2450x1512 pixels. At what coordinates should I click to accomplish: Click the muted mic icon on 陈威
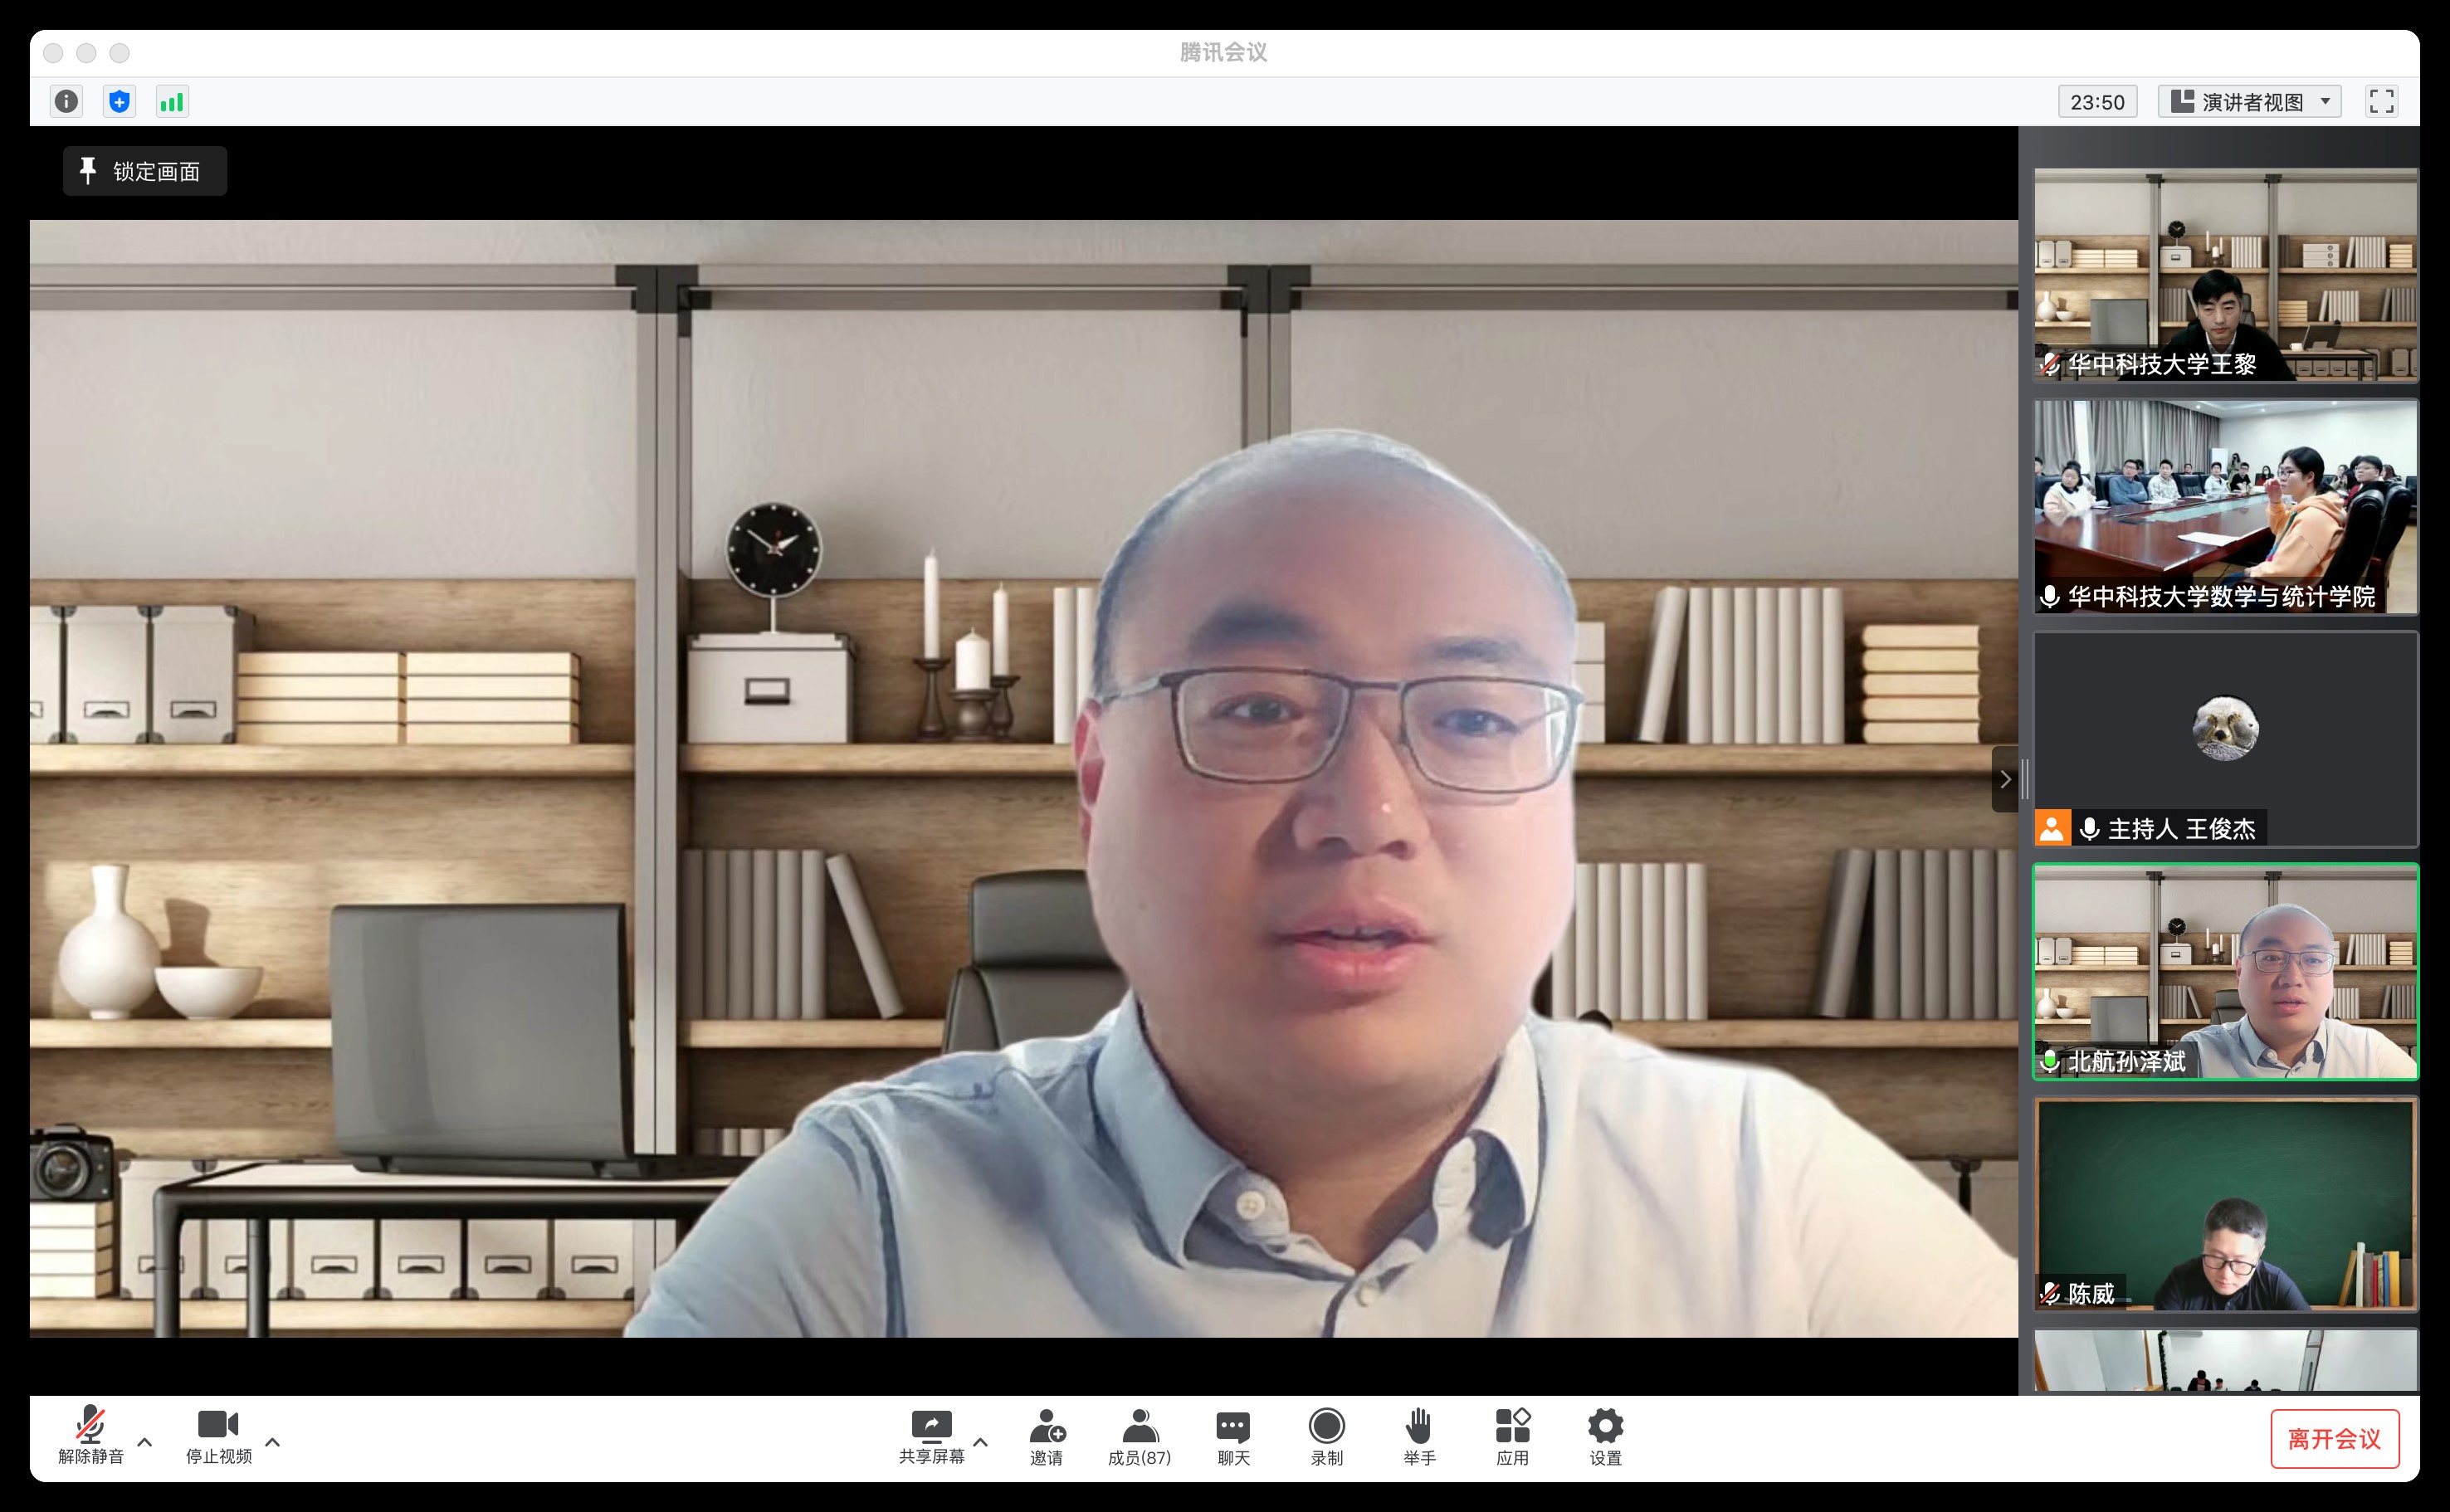pyautogui.click(x=2050, y=1293)
